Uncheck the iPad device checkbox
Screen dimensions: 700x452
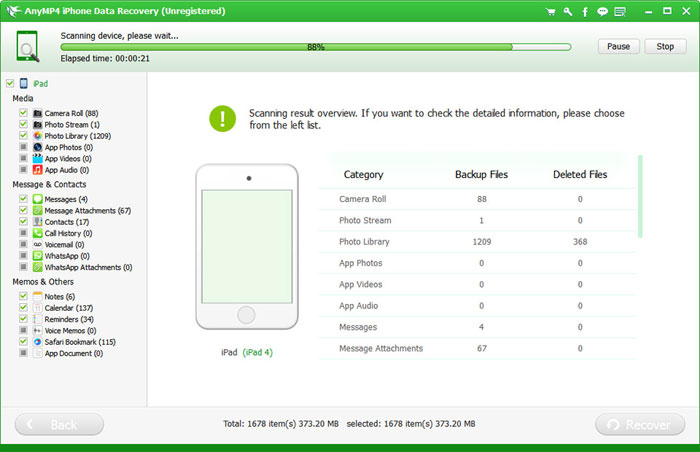(x=9, y=84)
